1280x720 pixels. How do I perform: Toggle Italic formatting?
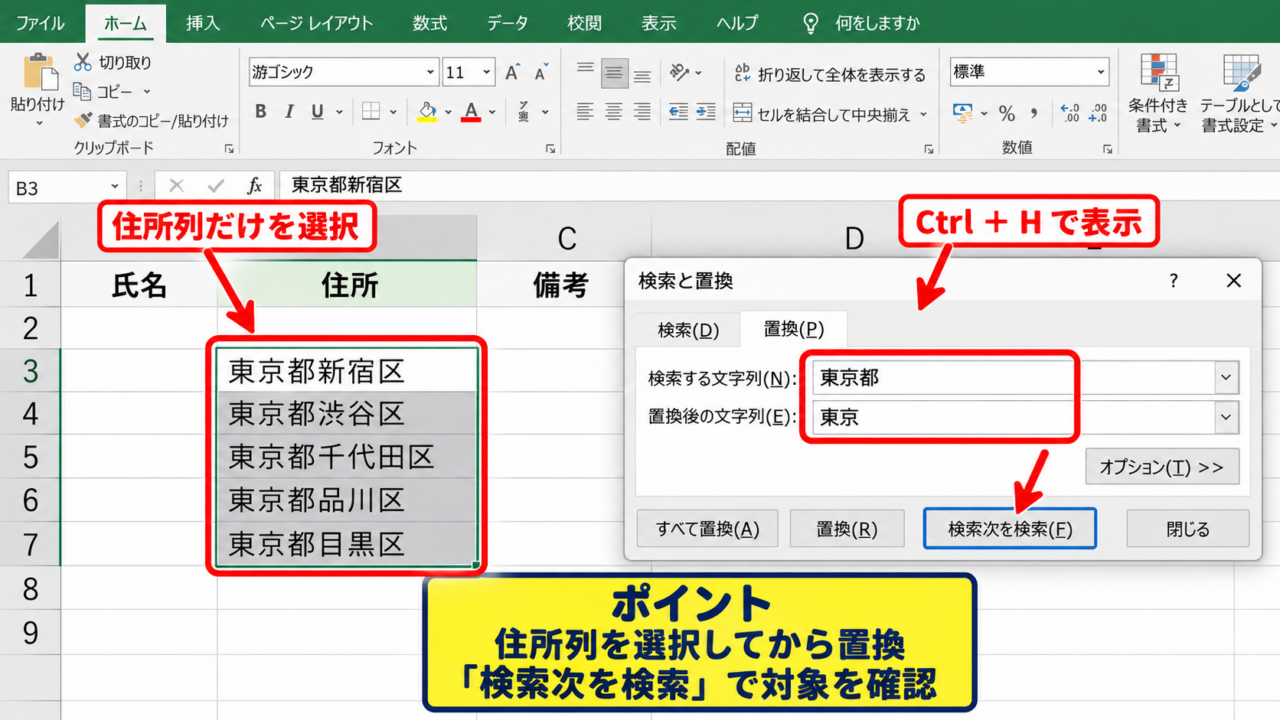290,112
